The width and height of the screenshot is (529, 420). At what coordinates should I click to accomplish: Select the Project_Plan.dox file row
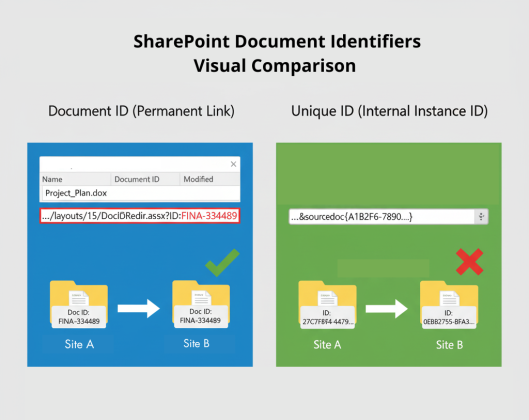coord(140,193)
